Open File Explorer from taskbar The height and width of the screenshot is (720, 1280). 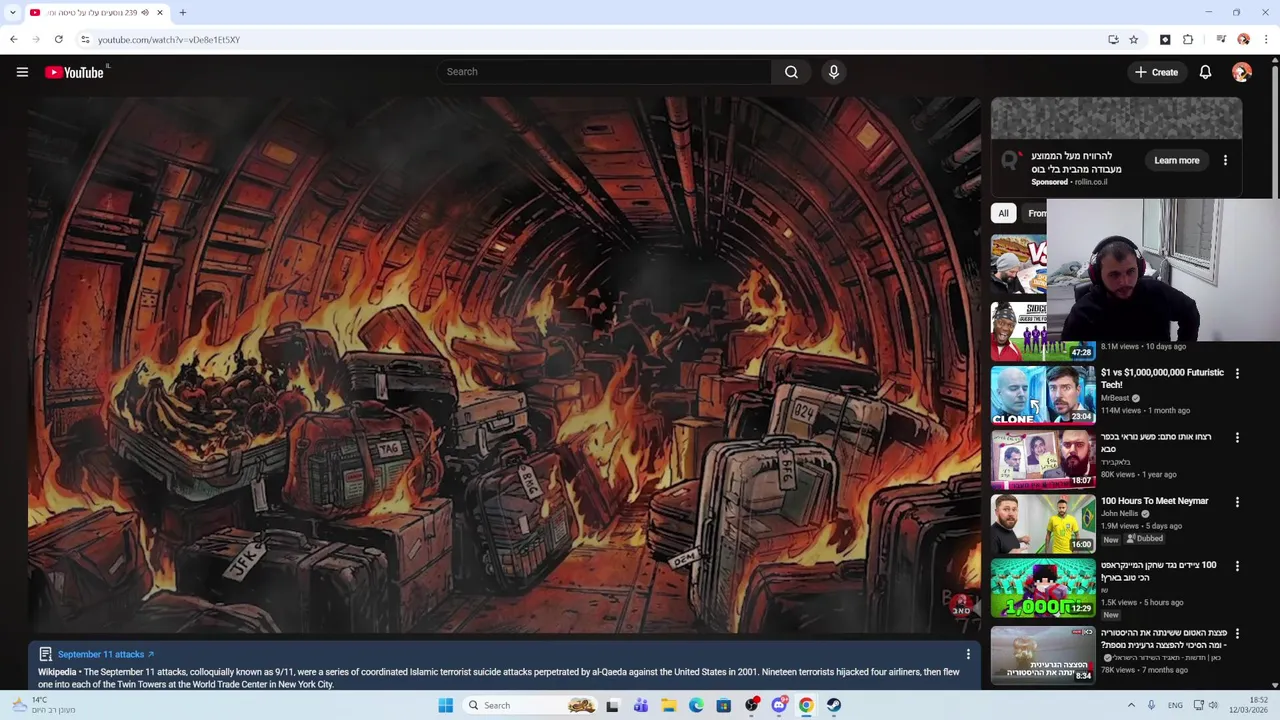pos(668,705)
